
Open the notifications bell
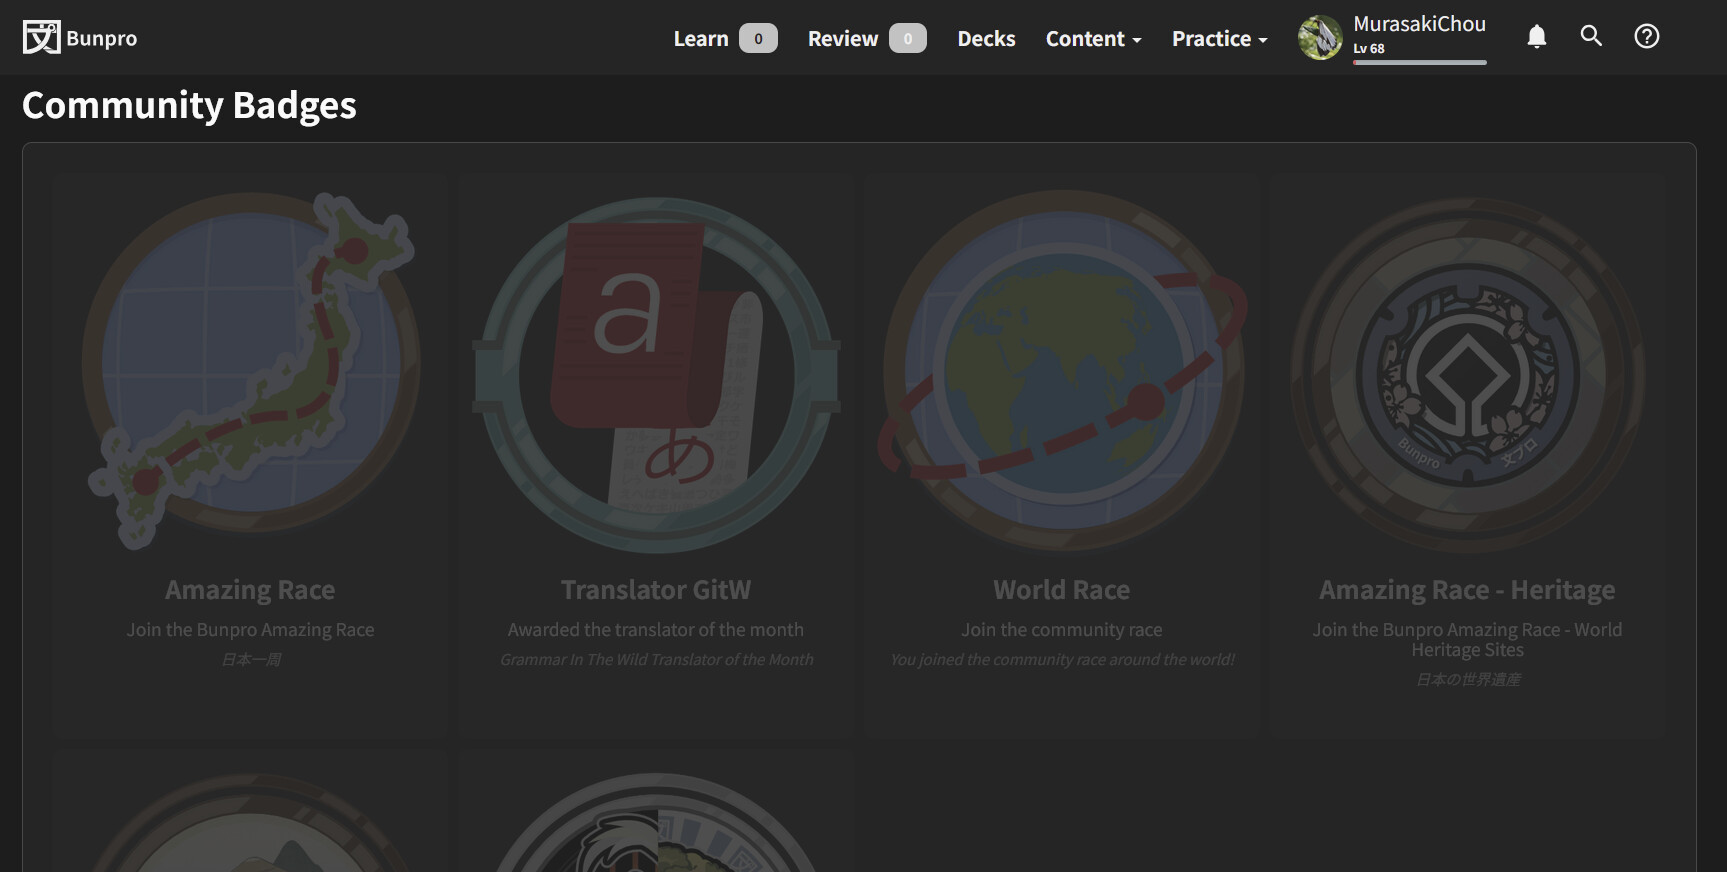point(1537,37)
